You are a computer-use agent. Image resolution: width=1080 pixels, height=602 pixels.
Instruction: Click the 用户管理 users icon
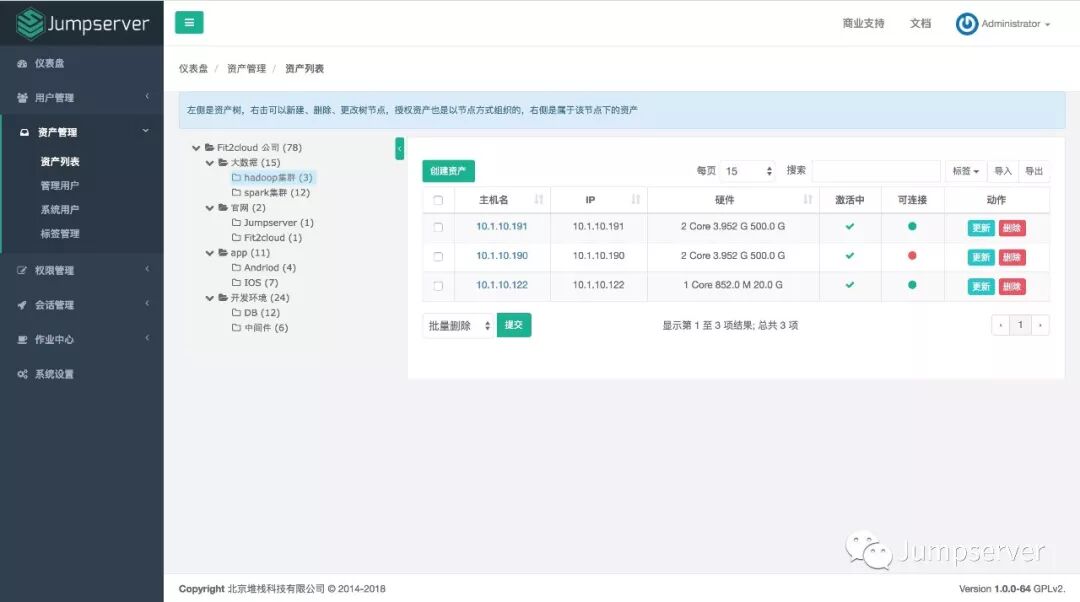click(x=24, y=97)
